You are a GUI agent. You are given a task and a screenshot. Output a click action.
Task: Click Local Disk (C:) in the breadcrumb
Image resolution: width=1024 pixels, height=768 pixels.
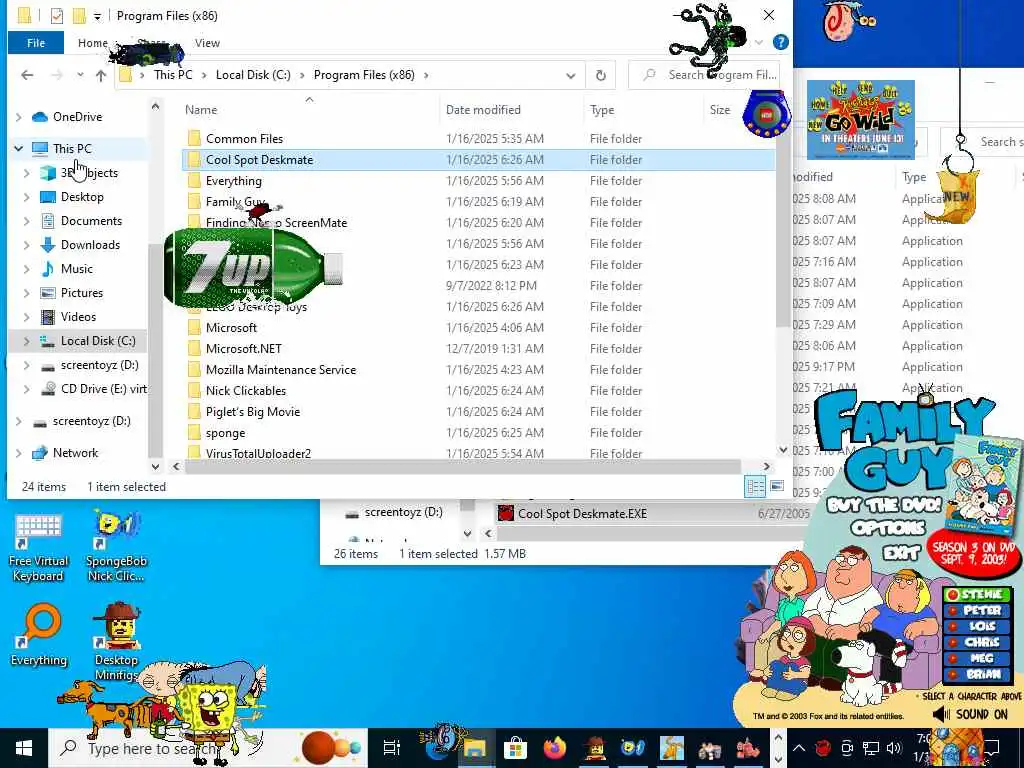click(x=253, y=75)
